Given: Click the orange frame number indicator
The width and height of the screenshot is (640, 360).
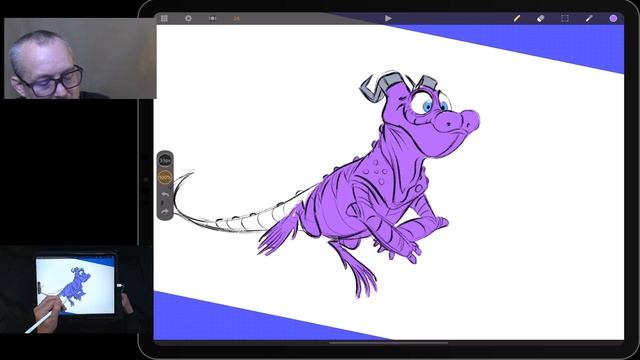Looking at the screenshot, I should click(236, 18).
